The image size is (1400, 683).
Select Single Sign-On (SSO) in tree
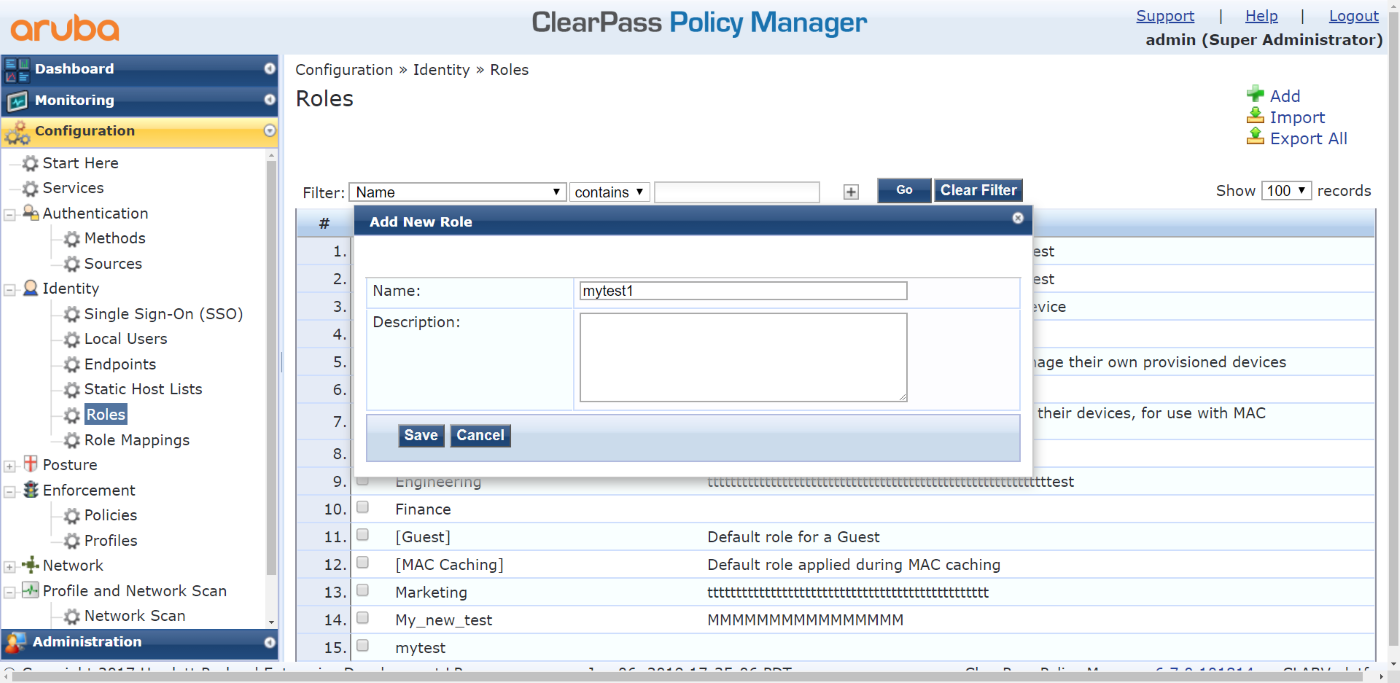click(163, 314)
